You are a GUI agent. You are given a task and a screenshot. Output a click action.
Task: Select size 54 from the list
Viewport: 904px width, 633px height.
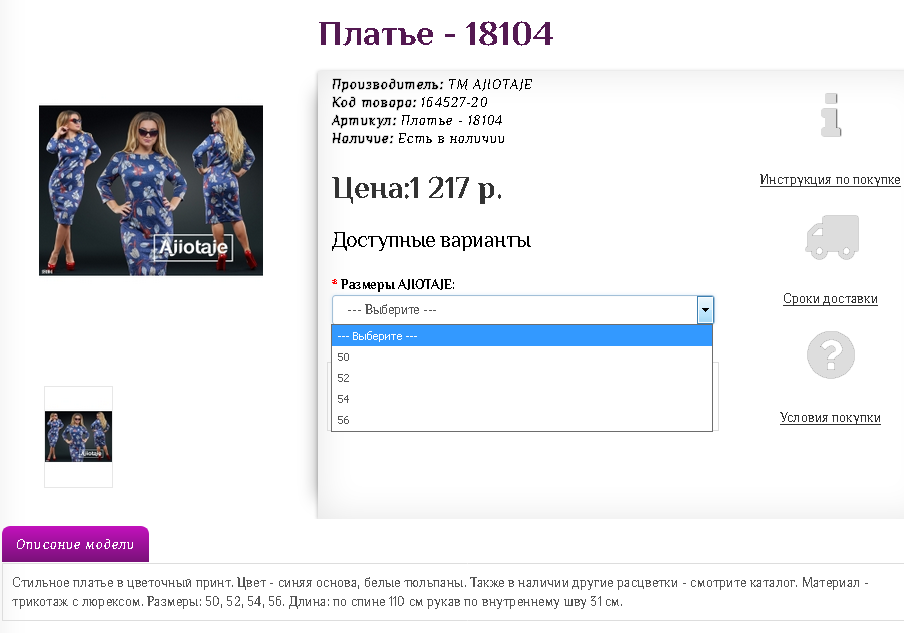tap(522, 399)
